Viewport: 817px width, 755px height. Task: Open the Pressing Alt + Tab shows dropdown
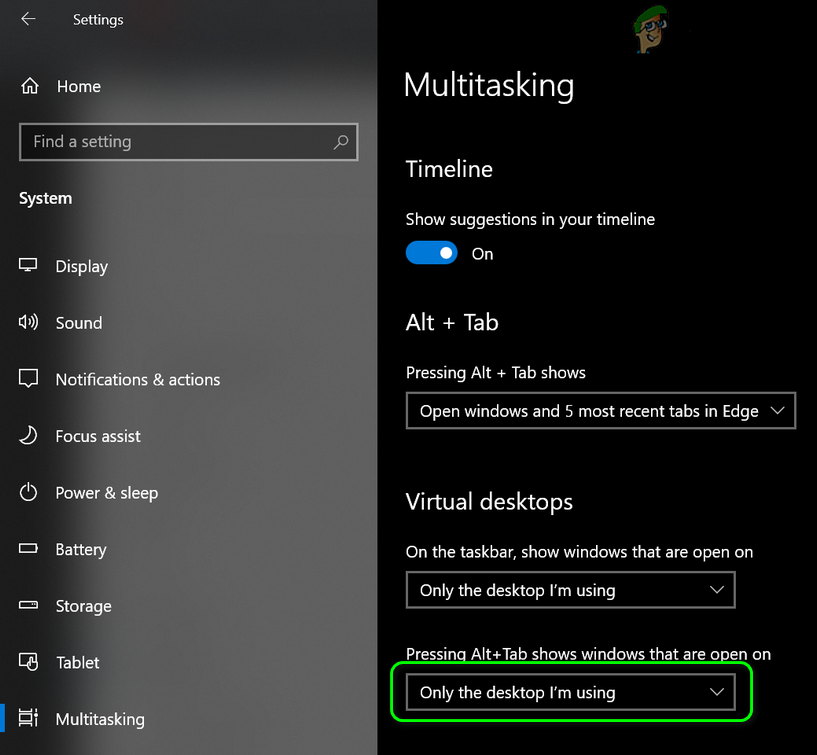[x=601, y=411]
